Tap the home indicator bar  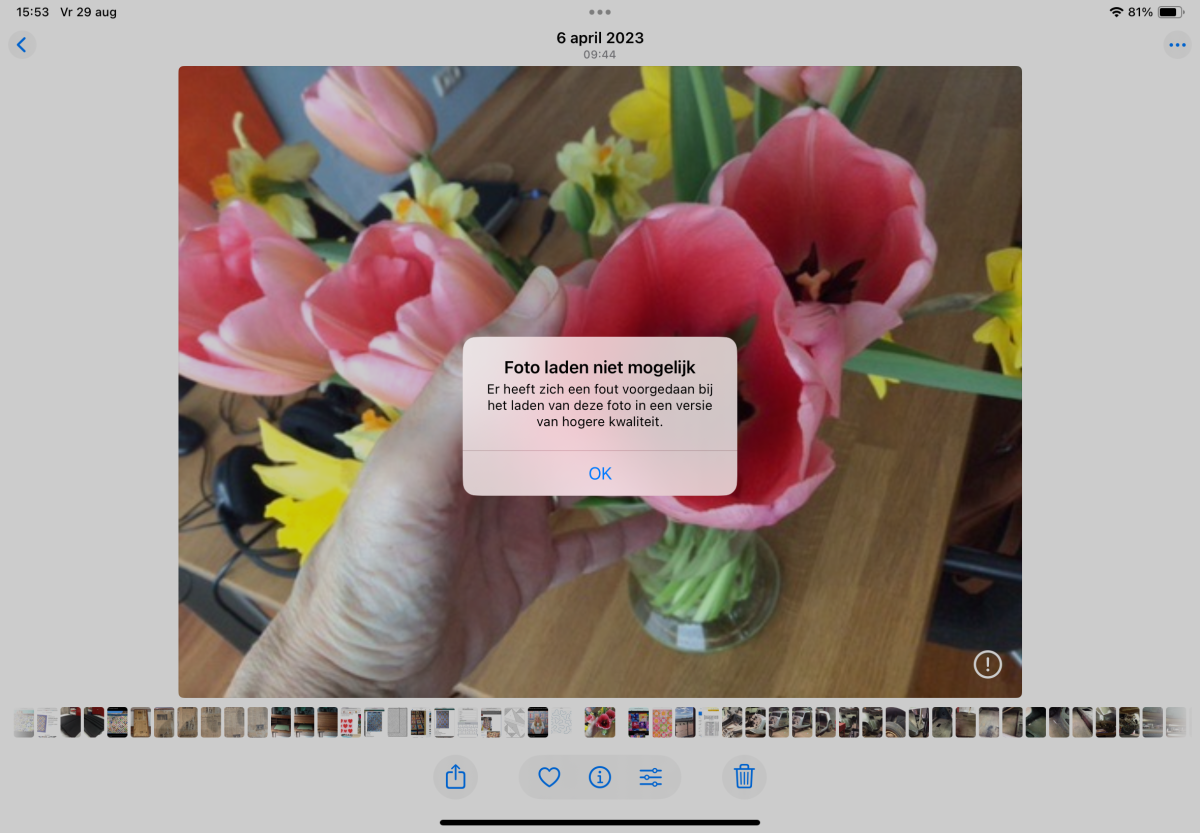click(x=600, y=822)
